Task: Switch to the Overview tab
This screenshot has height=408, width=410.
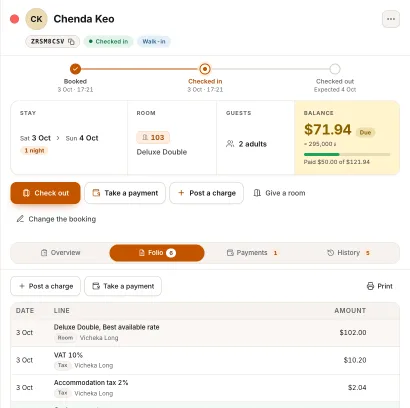Action: coord(60,253)
